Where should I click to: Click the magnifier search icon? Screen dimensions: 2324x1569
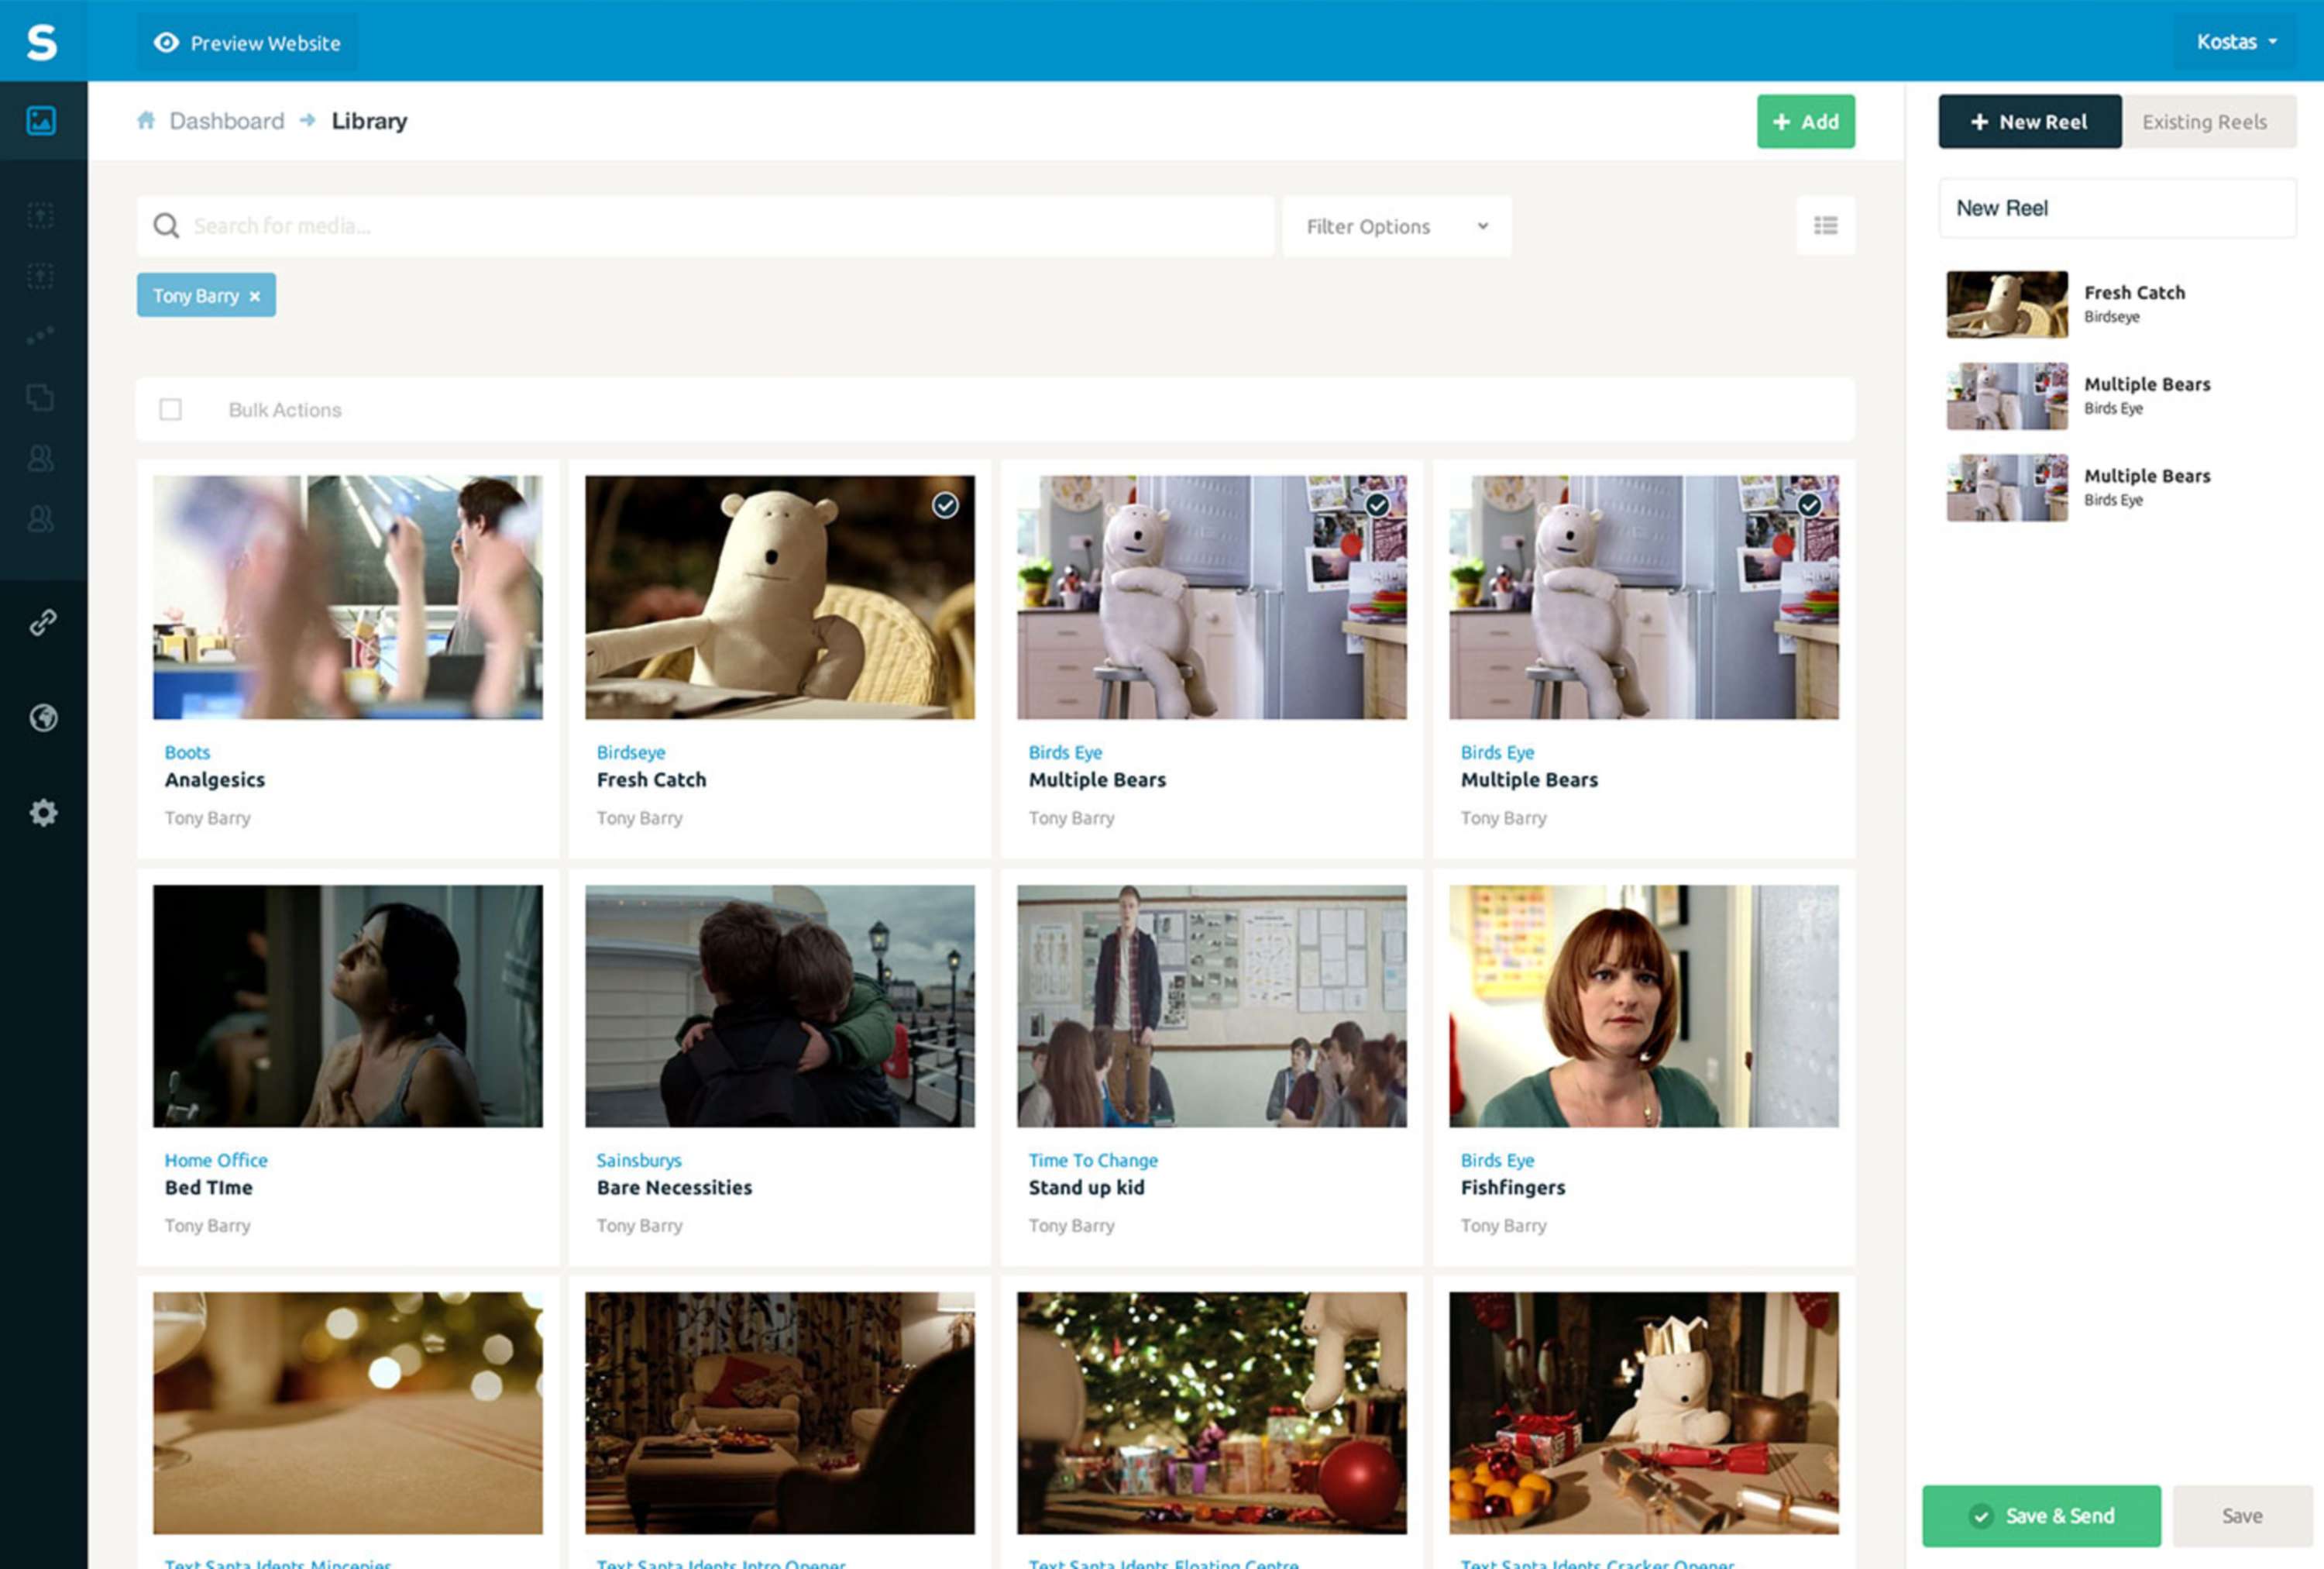coord(166,226)
